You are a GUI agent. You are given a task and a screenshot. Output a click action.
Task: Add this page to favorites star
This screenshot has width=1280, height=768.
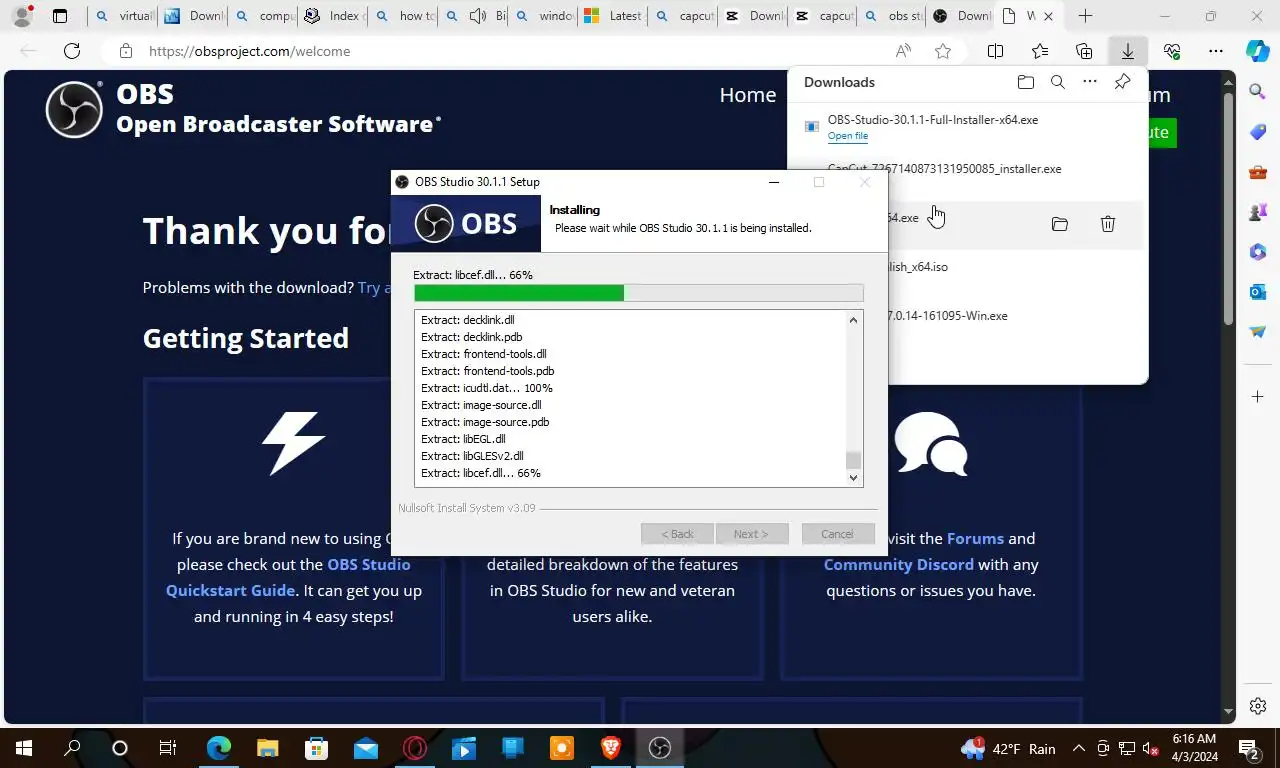click(x=943, y=51)
